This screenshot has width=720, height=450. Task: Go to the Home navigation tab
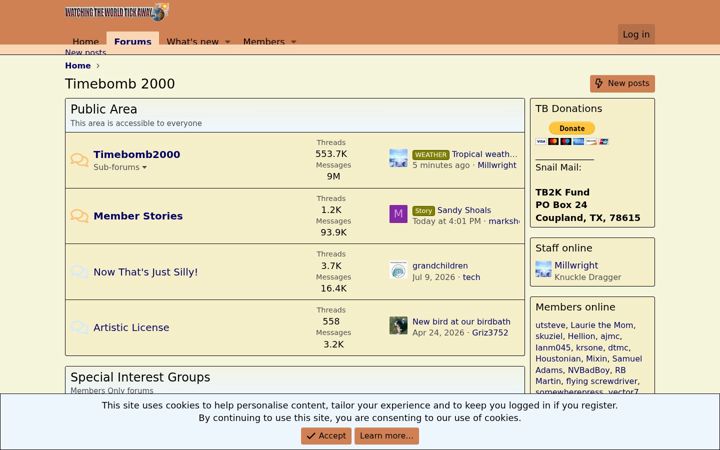pyautogui.click(x=85, y=41)
